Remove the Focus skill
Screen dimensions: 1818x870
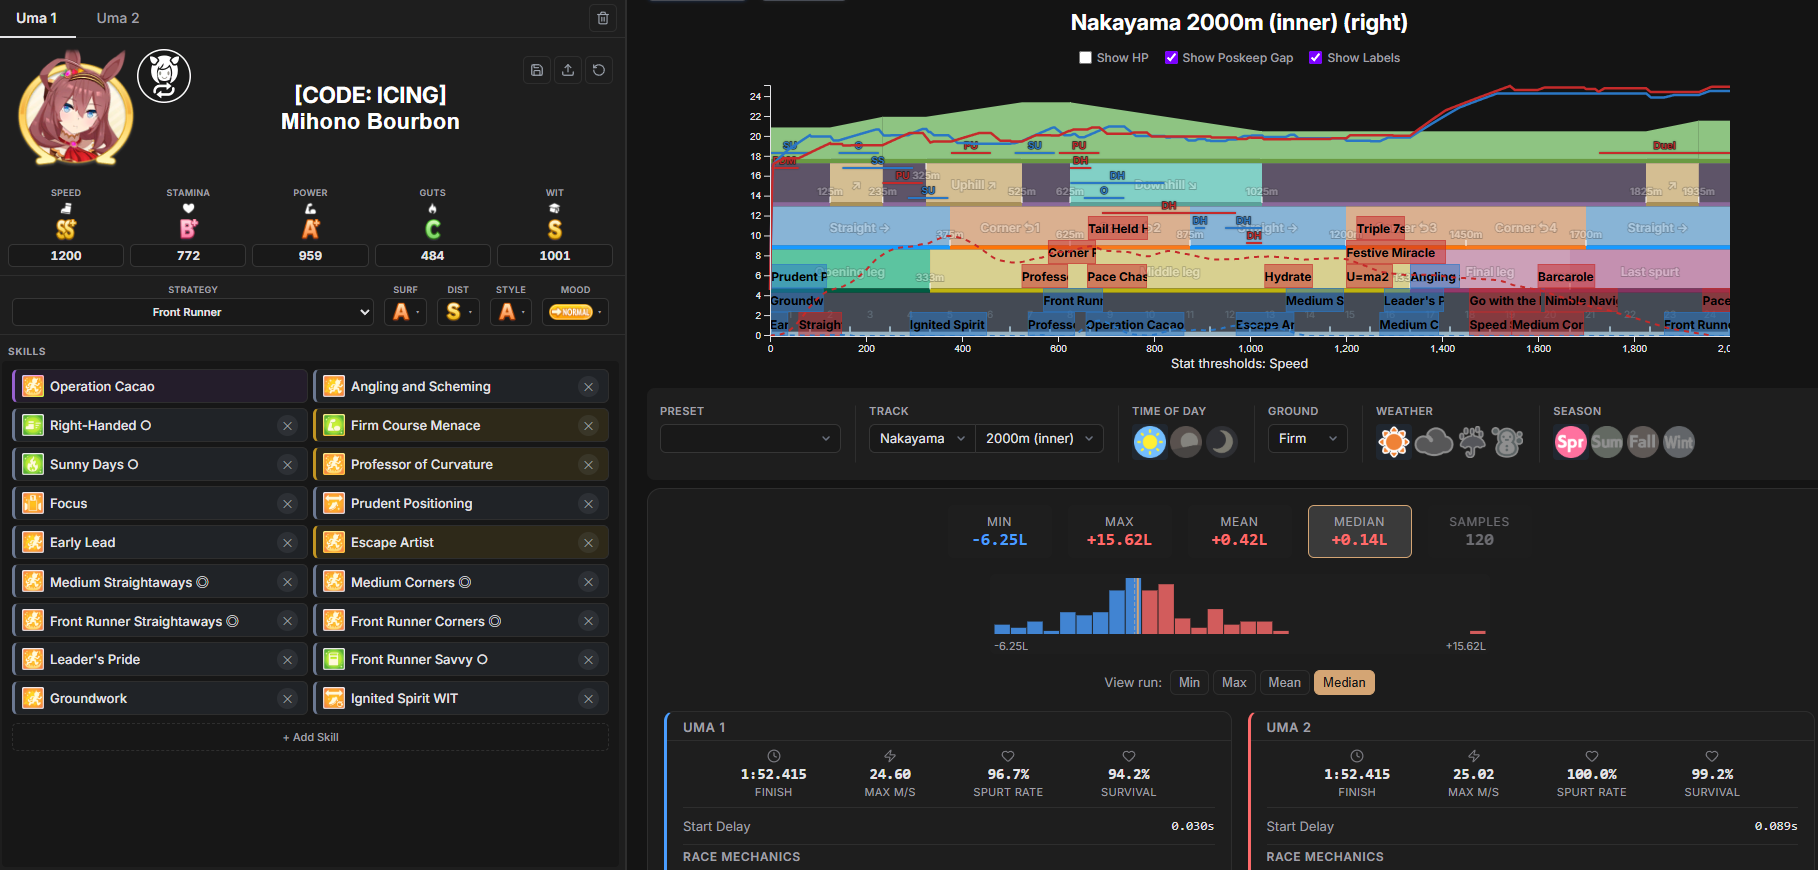tap(288, 504)
